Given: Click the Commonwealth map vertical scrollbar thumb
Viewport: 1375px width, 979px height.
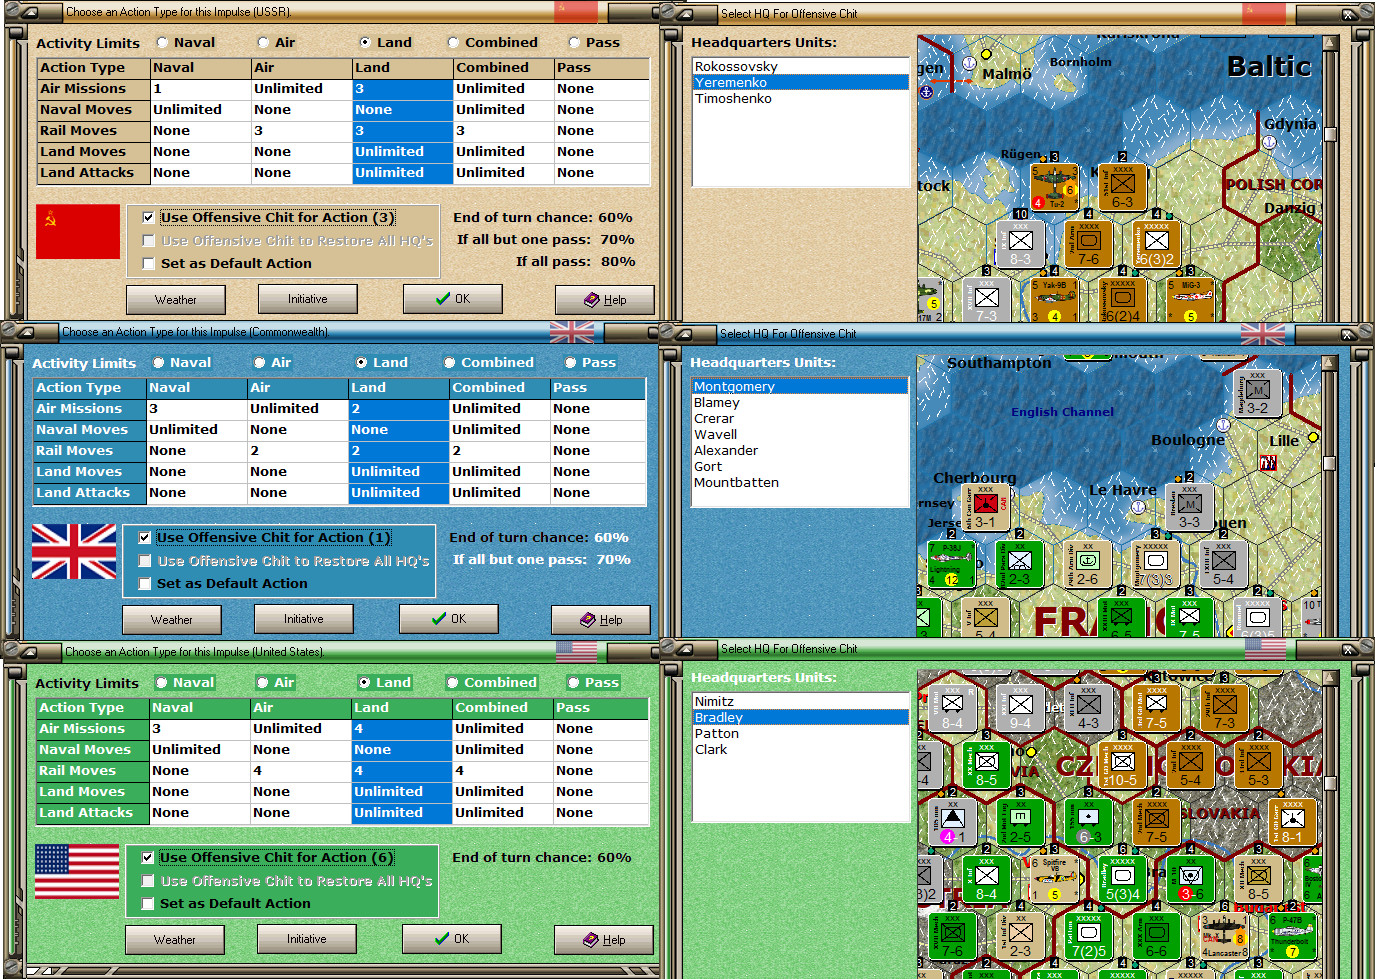Looking at the screenshot, I should click(1330, 463).
